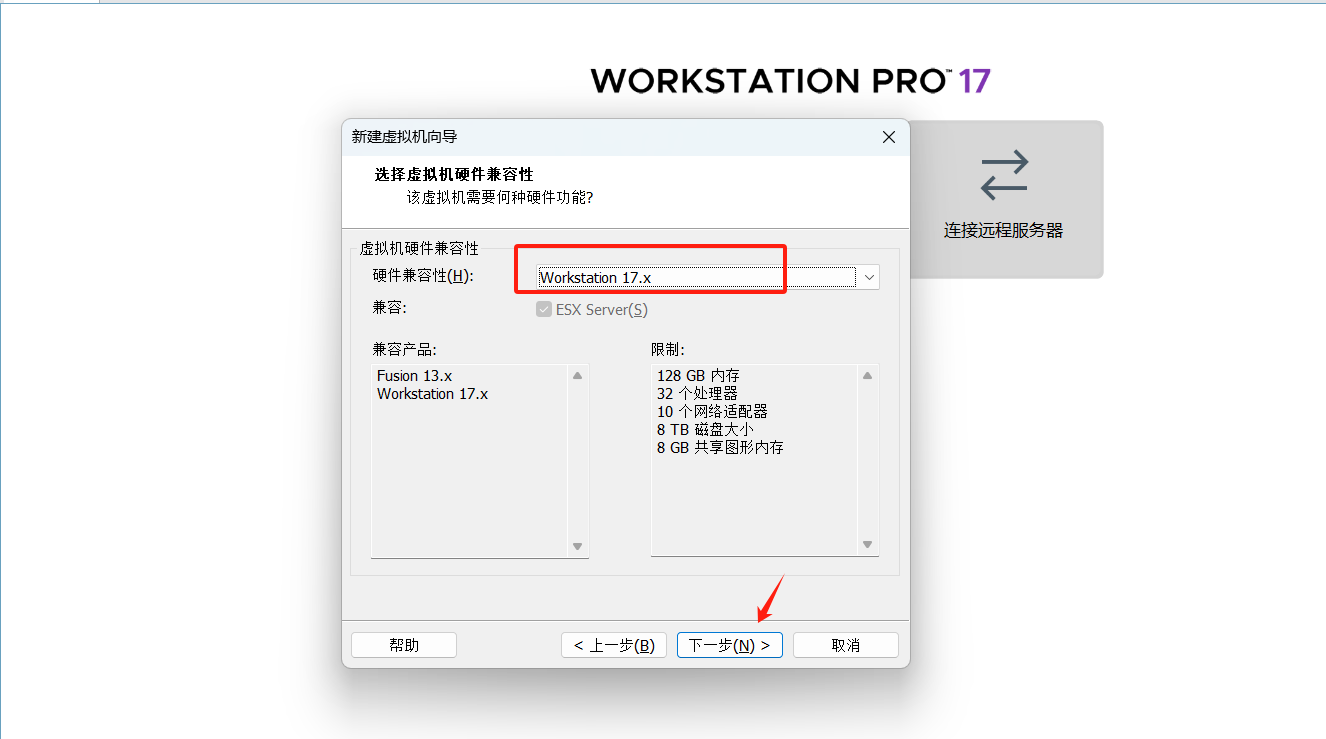1326x739 pixels.
Task: Click the down arrow of the 限制 scrollbar
Action: coord(867,546)
